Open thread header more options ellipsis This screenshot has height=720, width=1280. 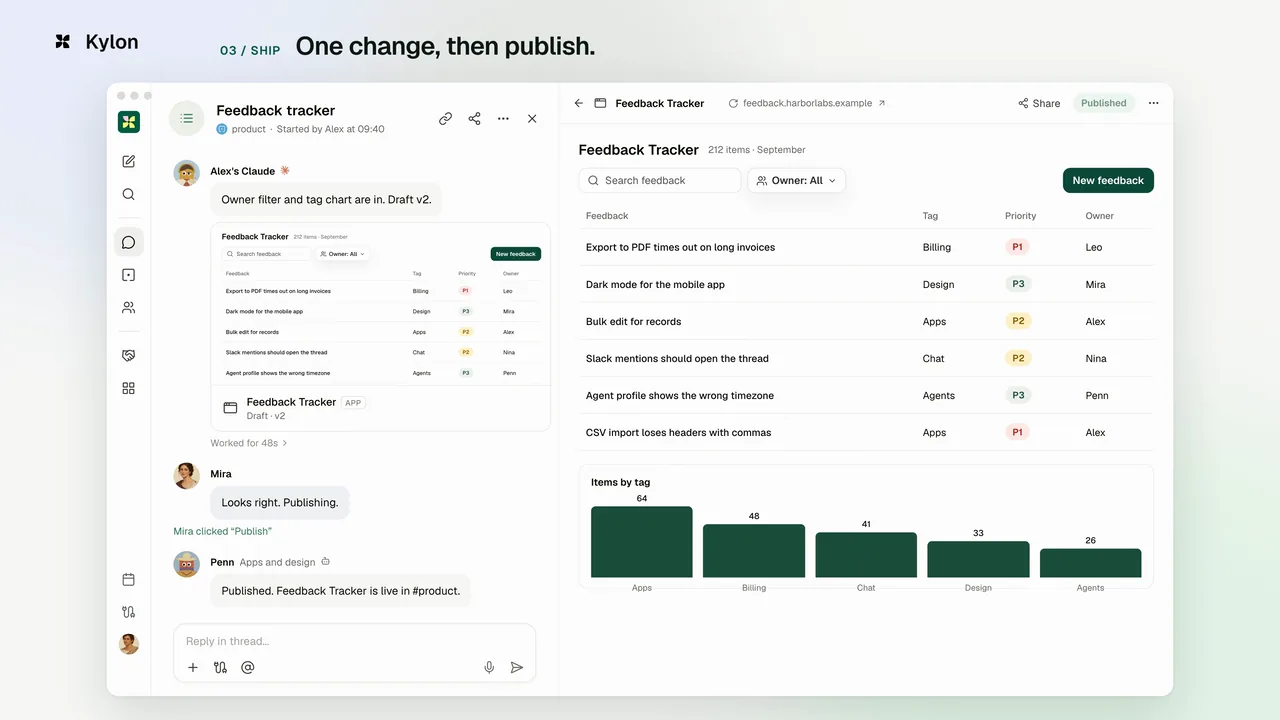503,118
